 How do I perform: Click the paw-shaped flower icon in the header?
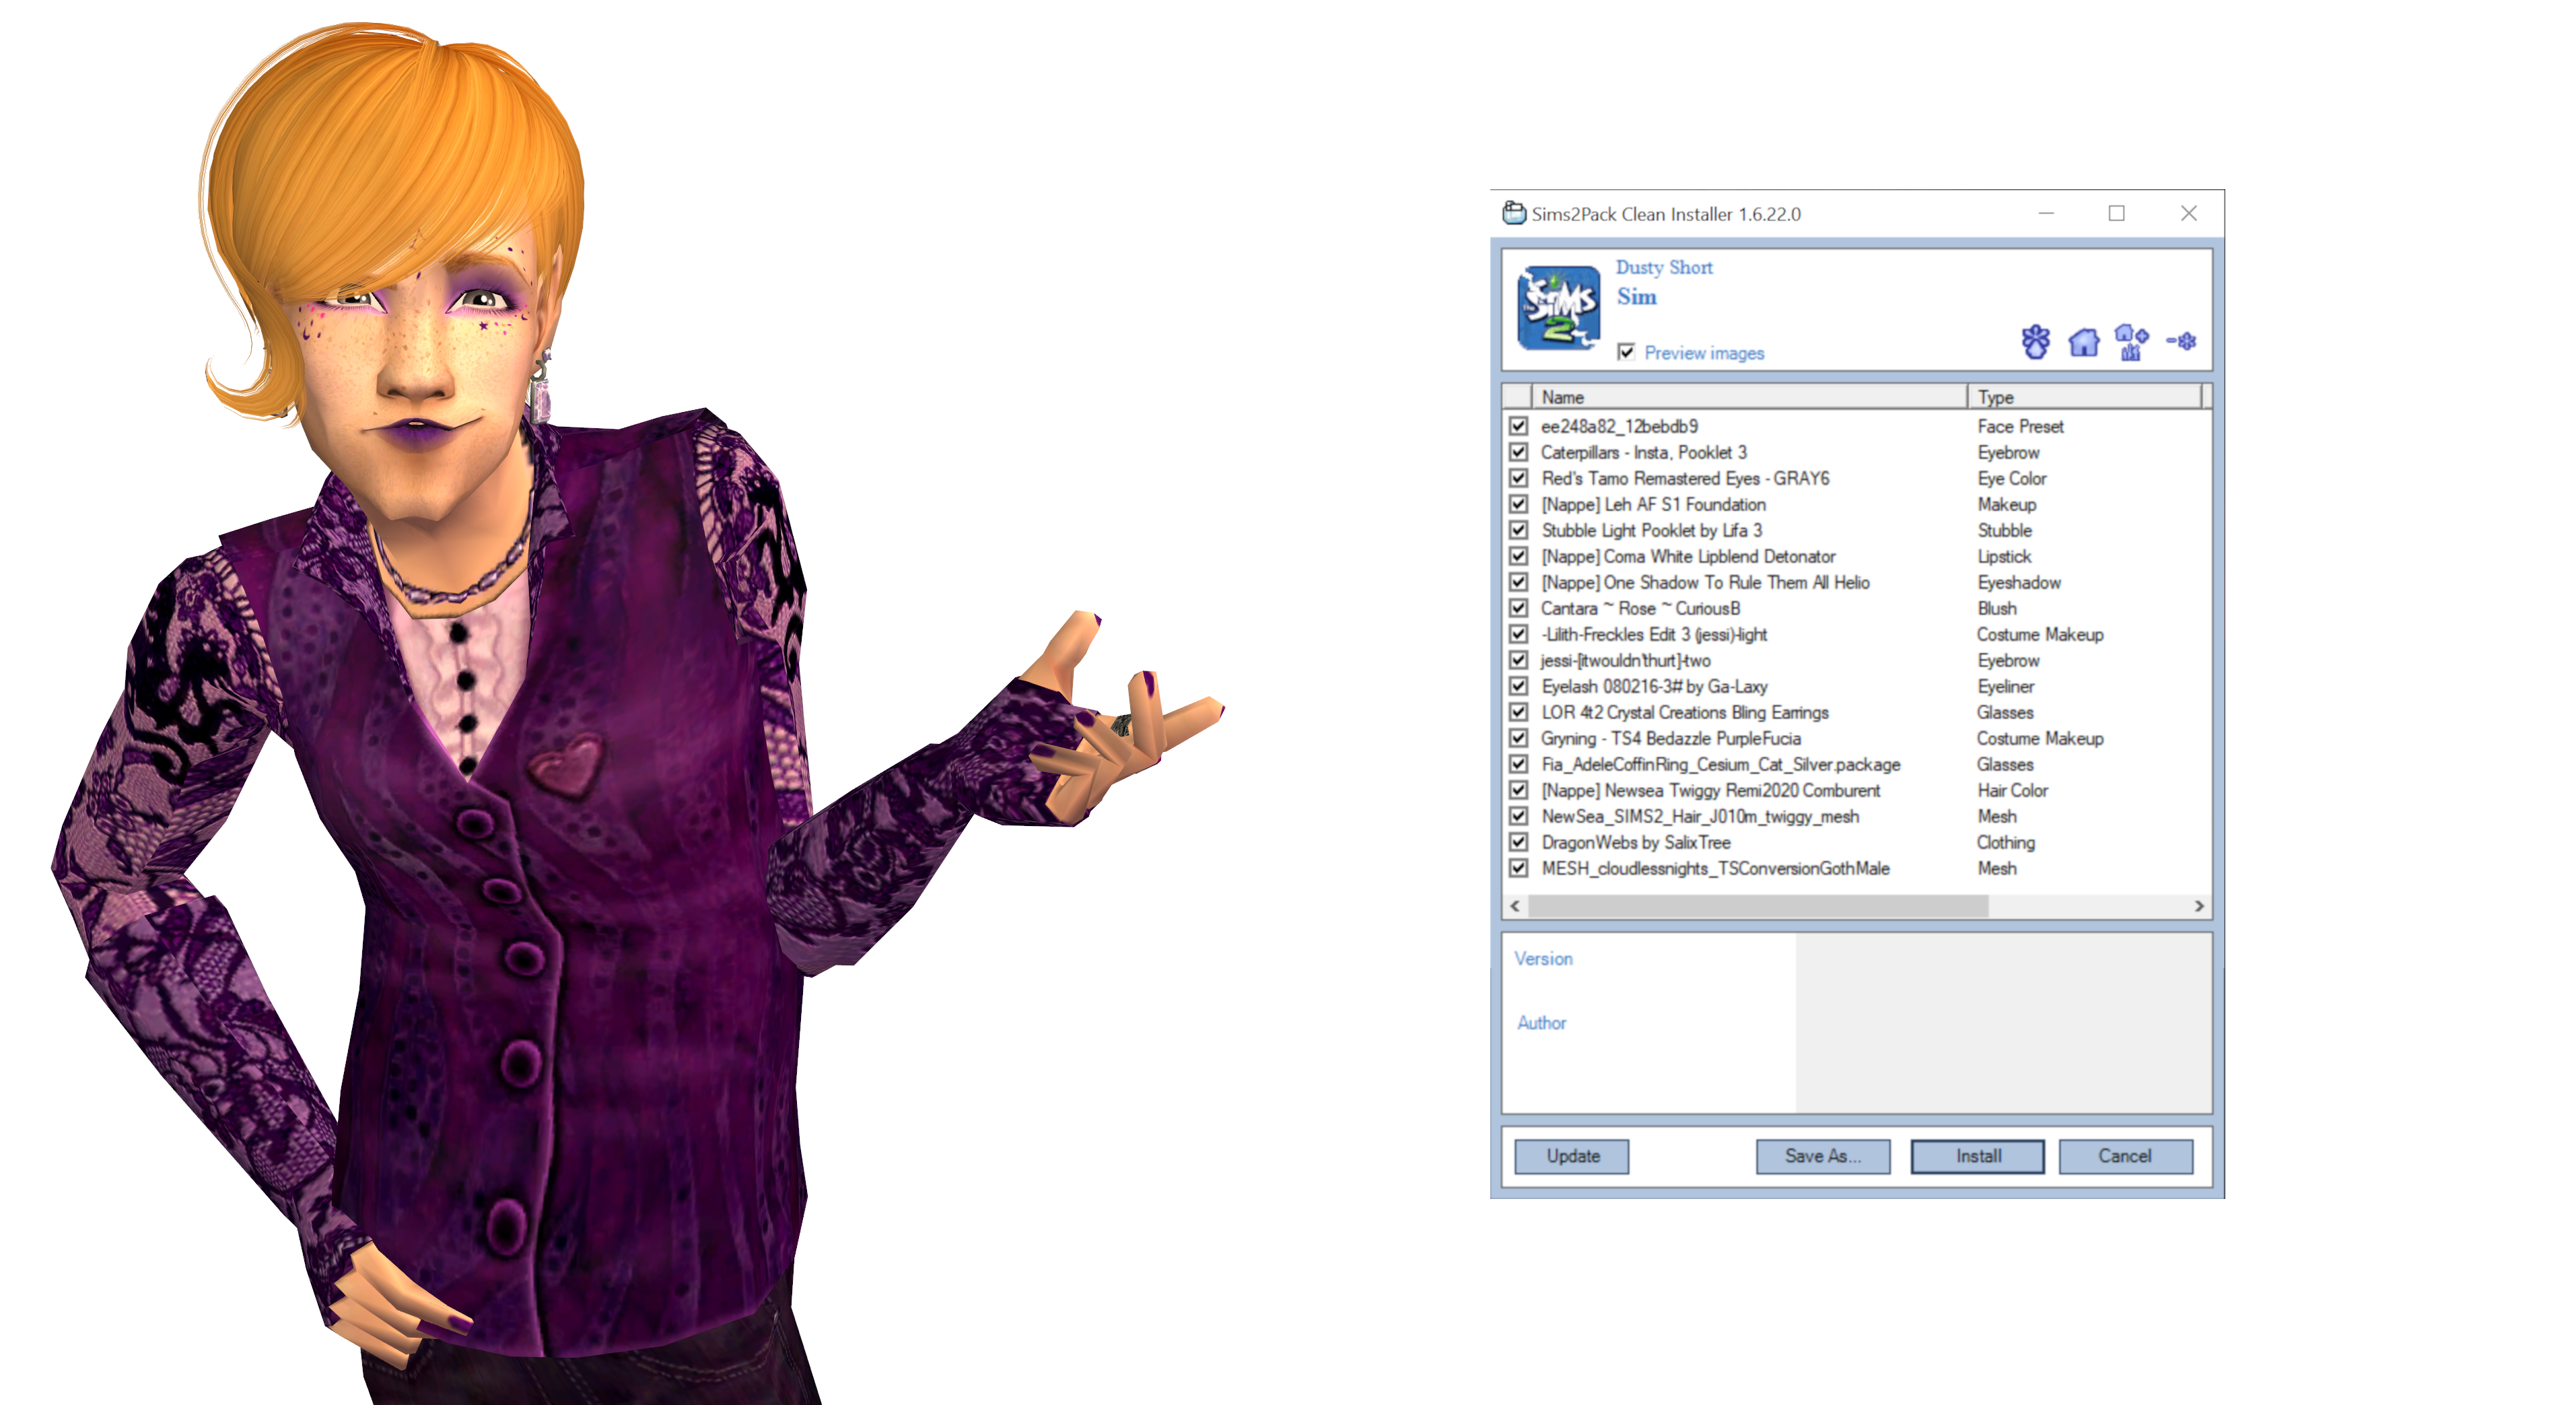click(x=2035, y=342)
